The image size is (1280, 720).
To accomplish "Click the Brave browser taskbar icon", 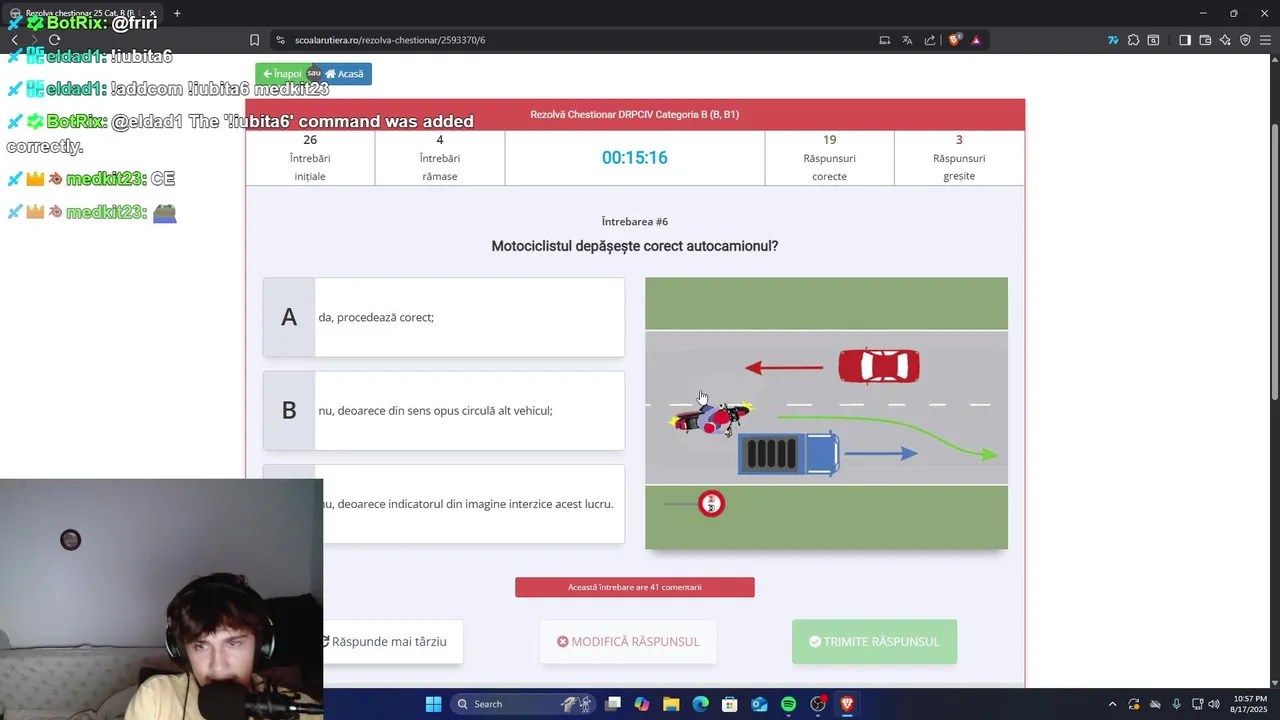I will point(847,704).
